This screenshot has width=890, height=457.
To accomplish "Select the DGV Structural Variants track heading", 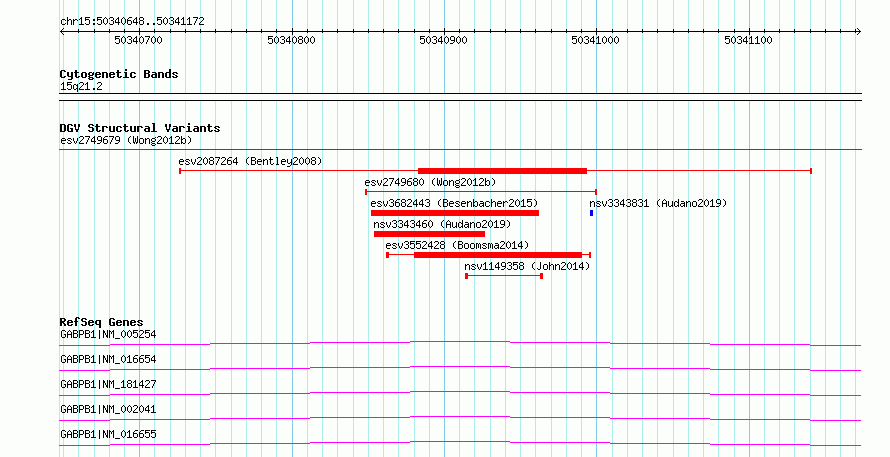I will point(140,128).
